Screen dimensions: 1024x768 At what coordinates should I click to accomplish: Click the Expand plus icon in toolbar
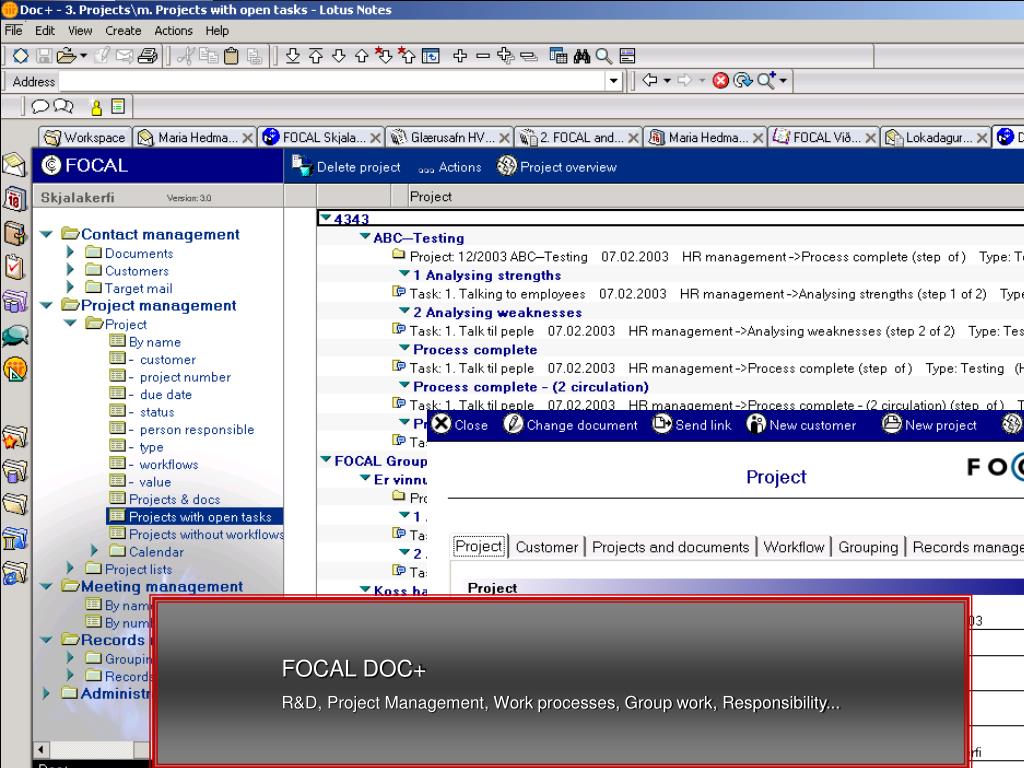coord(460,56)
